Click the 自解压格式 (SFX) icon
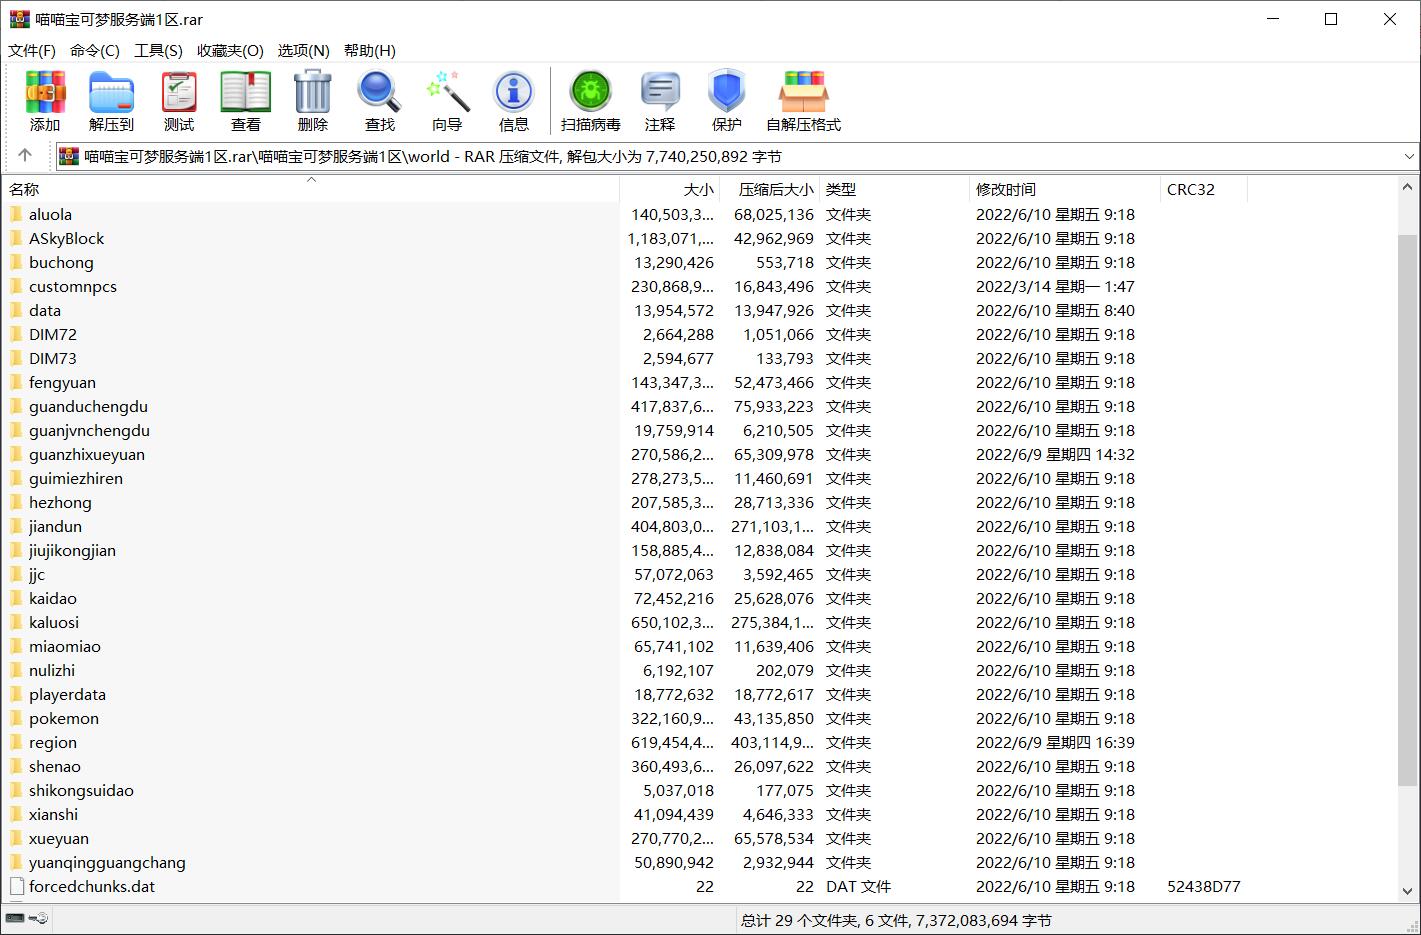Screen dimensions: 1421x935 pyautogui.click(x=804, y=92)
